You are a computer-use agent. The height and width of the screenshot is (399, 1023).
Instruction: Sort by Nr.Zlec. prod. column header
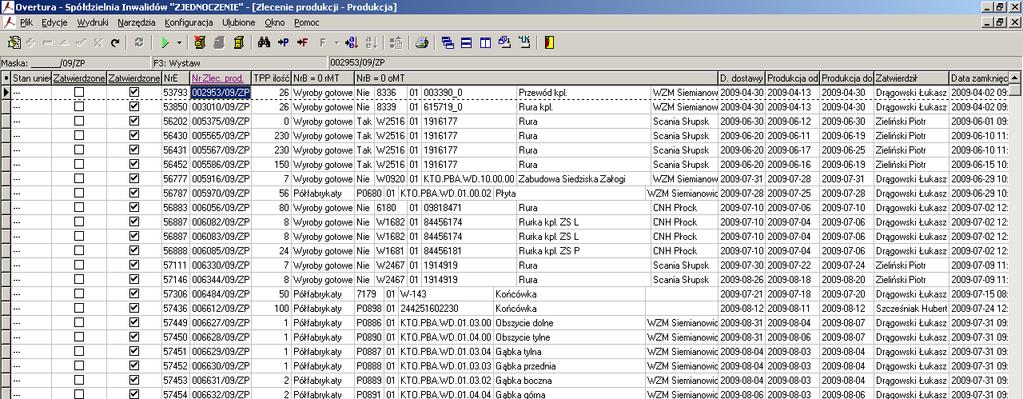(221, 78)
